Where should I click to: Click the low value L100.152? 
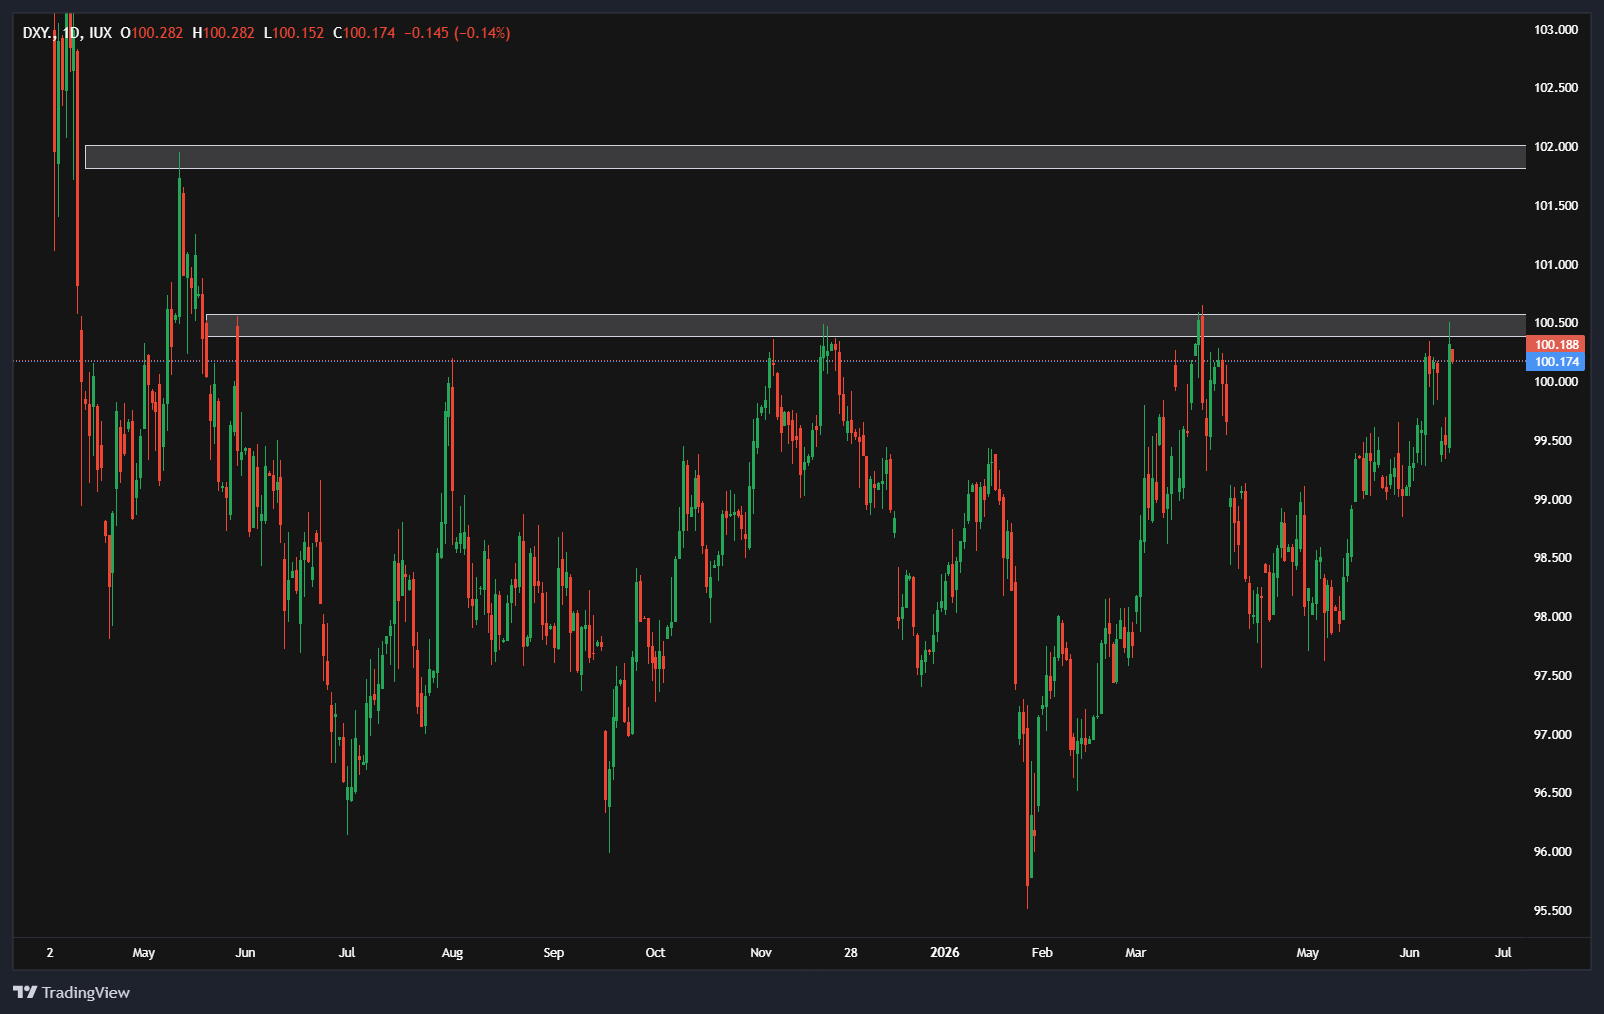point(294,33)
